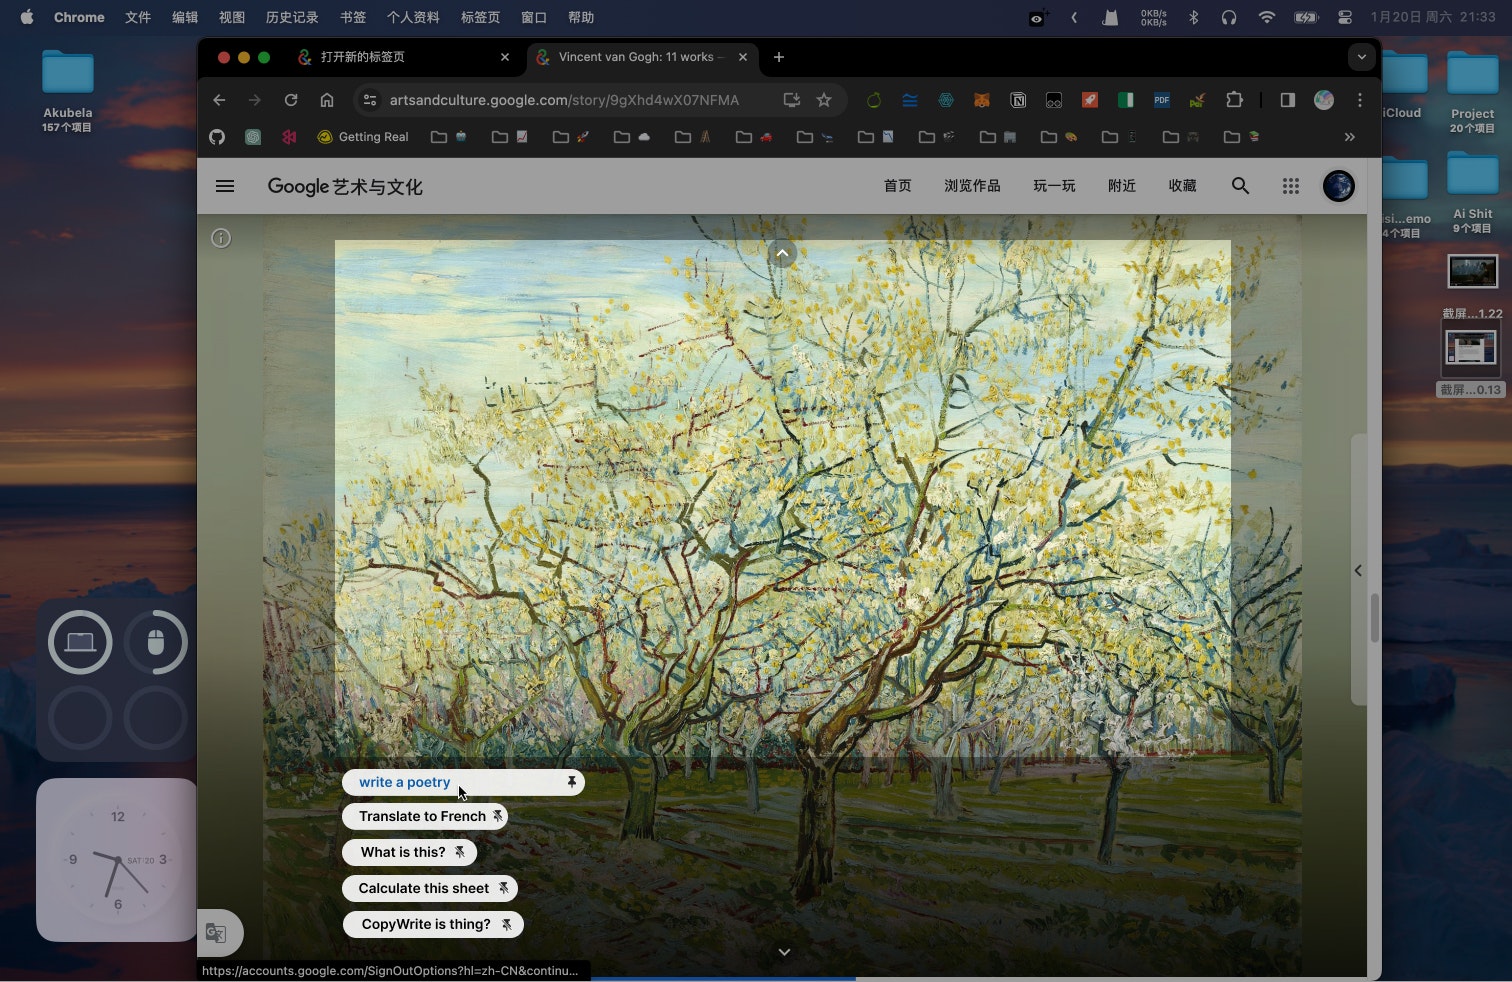Pin the 'Translate to French' prompt
Viewport: 1512px width, 982px height.
point(497,816)
